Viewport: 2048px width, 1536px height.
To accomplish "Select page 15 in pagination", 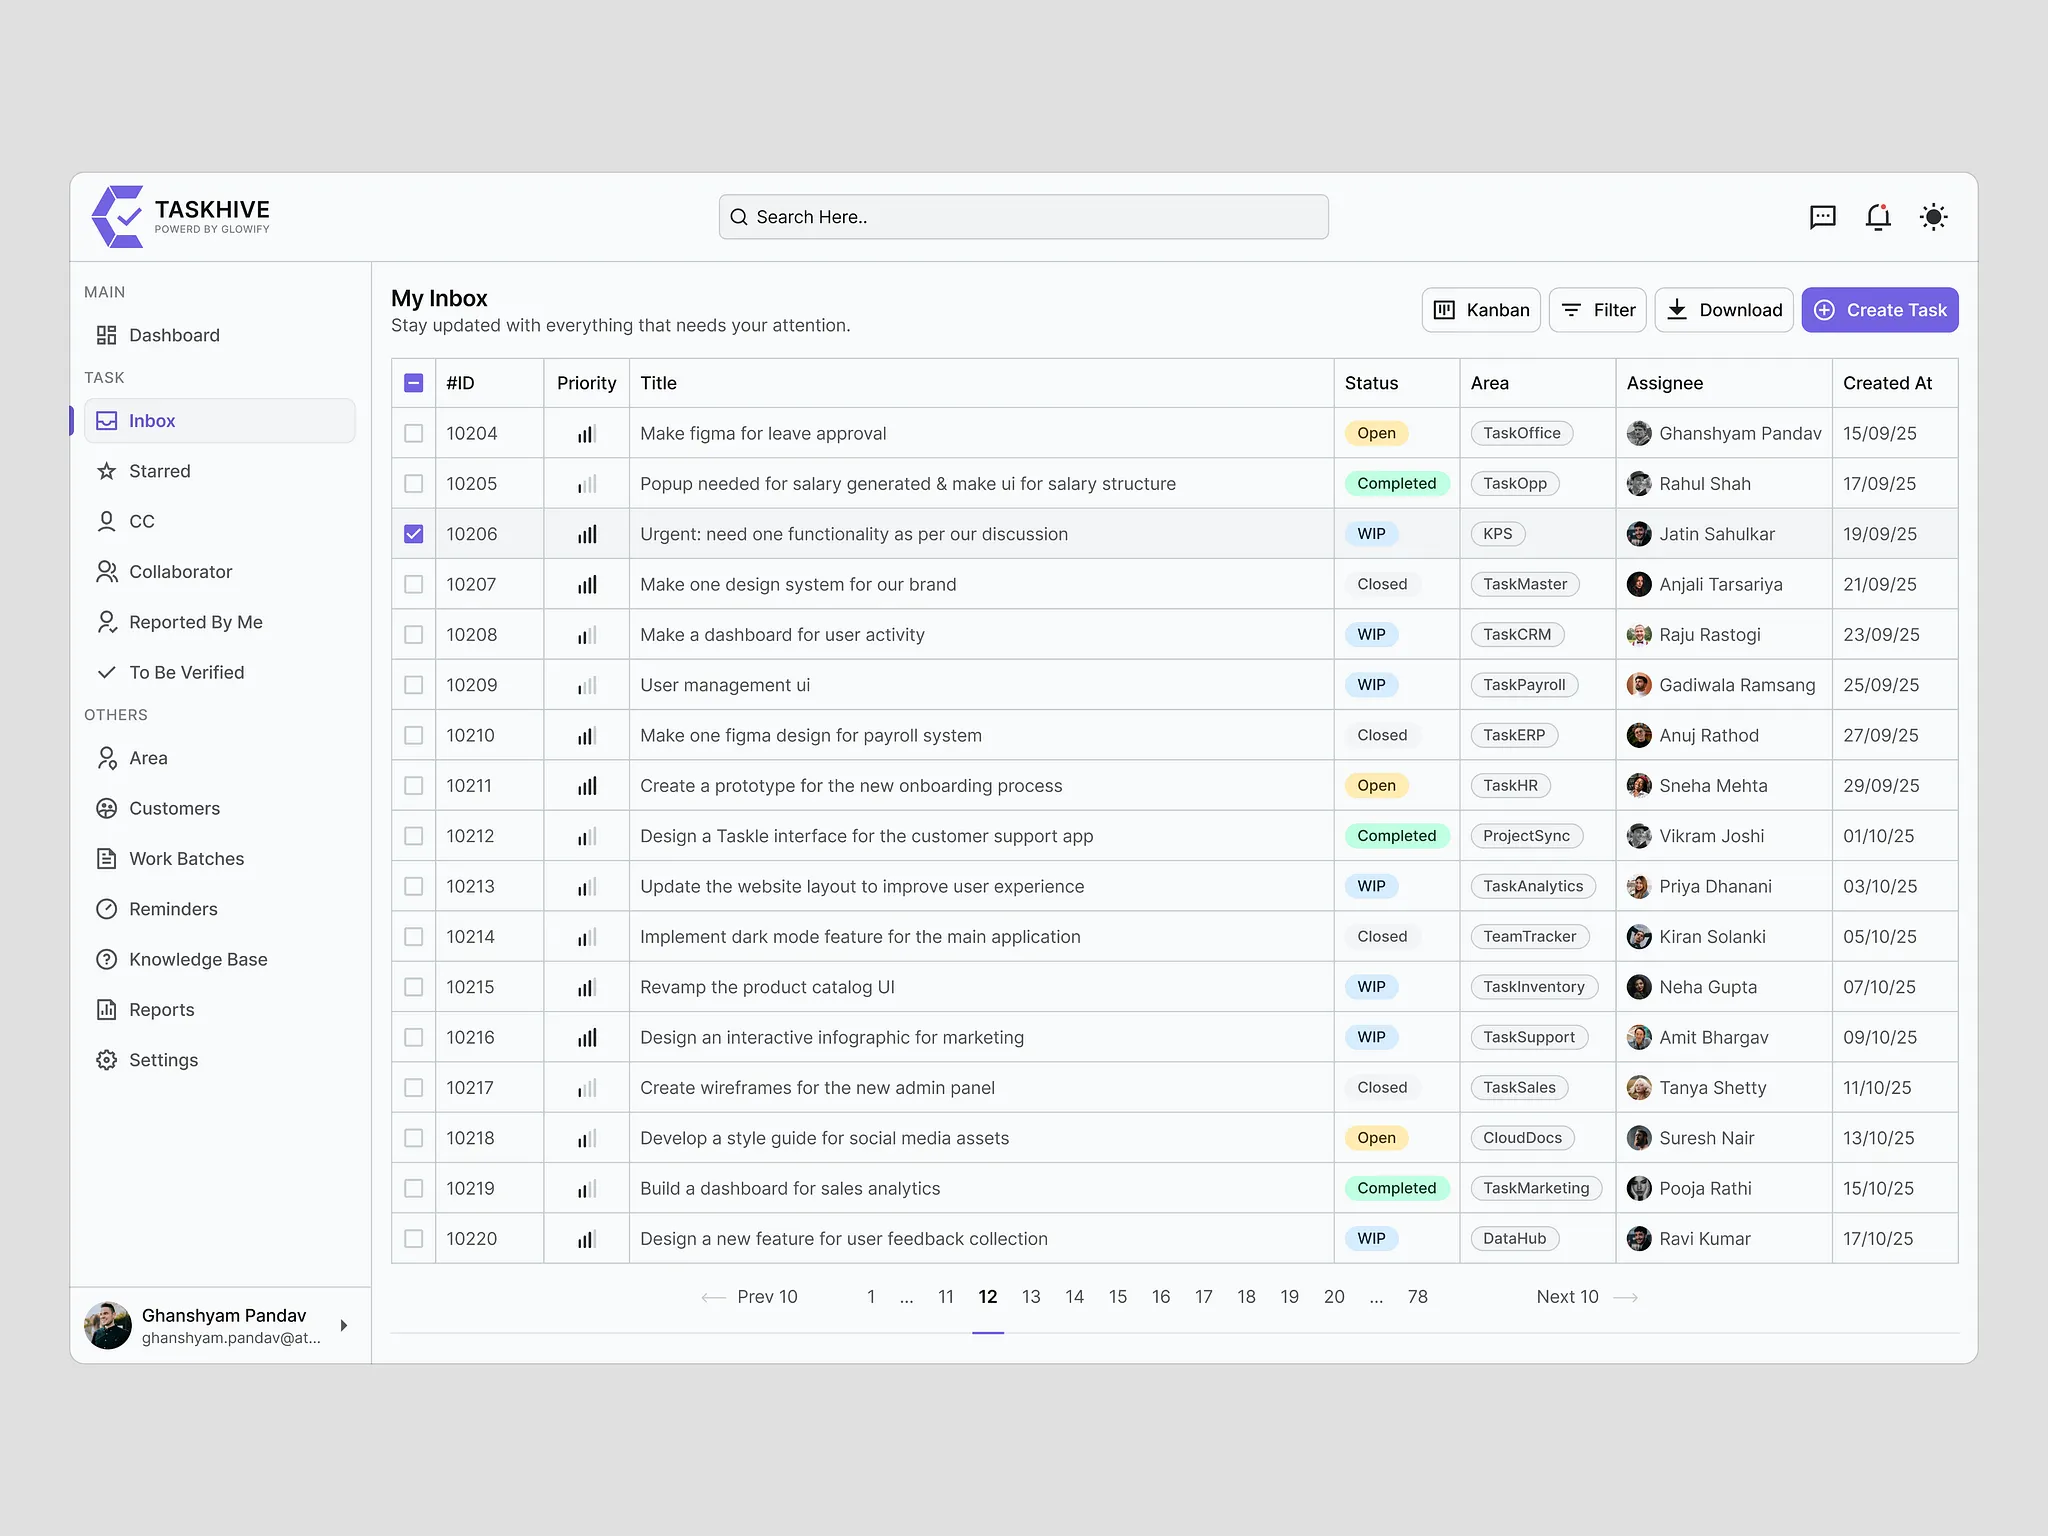I will 1117,1297.
